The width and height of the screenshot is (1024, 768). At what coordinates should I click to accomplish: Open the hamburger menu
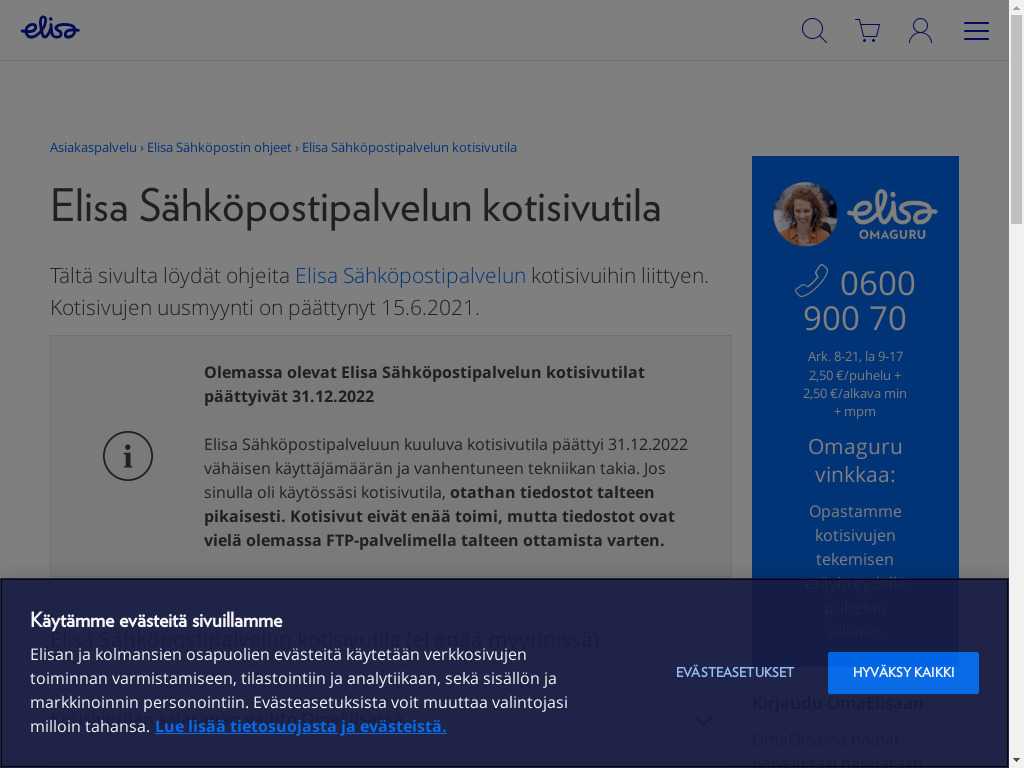[x=976, y=31]
